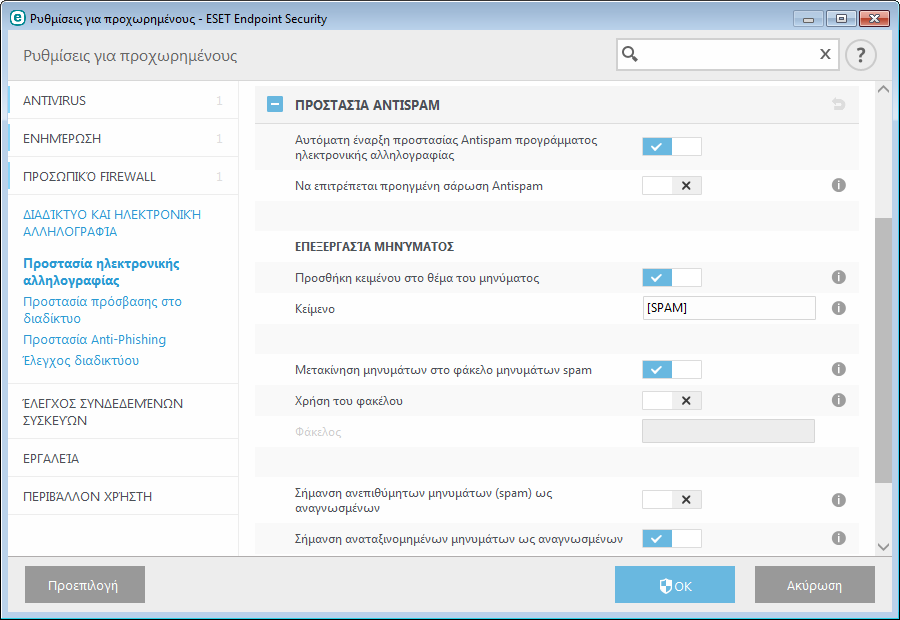
Task: Toggle Προσθήκη κειμένου στο θέμα του μηνύματος
Action: coord(672,278)
